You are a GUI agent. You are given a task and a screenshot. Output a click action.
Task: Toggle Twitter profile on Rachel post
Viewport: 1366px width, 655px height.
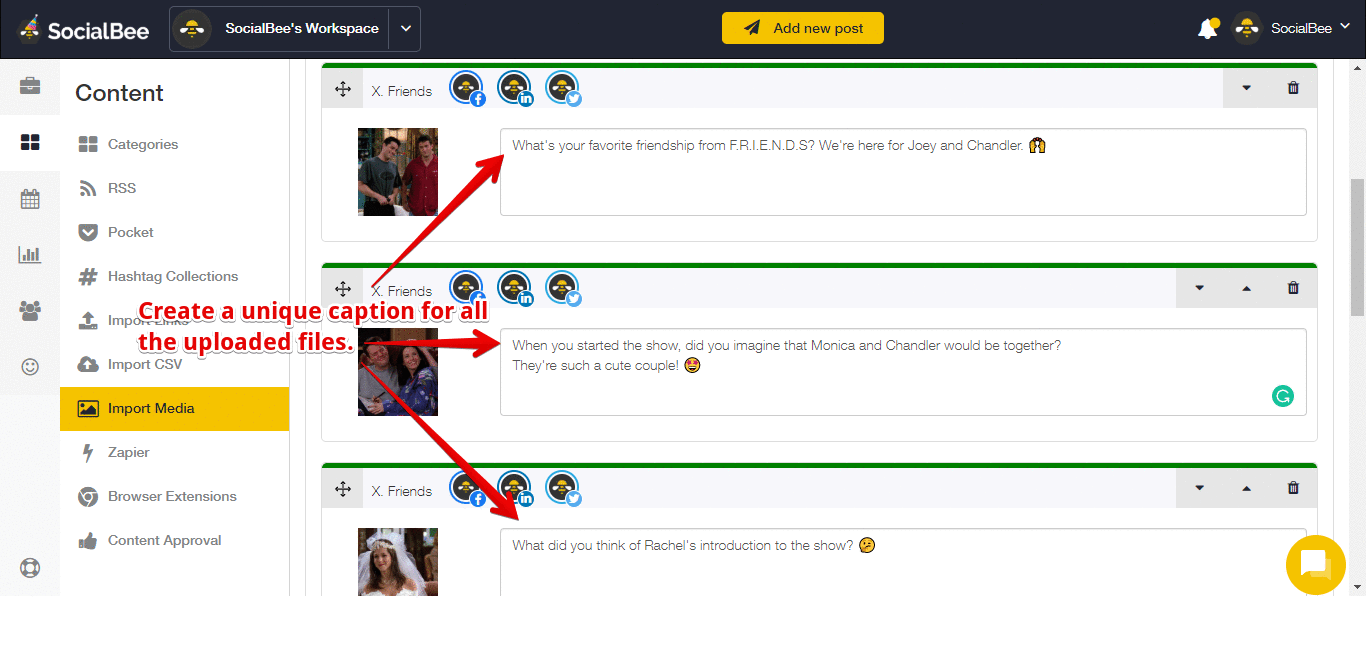click(563, 488)
